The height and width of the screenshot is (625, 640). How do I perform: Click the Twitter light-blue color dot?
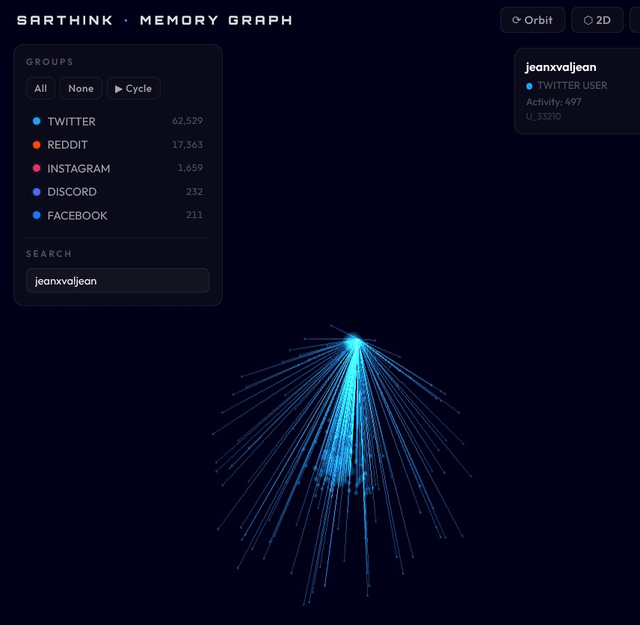36,121
